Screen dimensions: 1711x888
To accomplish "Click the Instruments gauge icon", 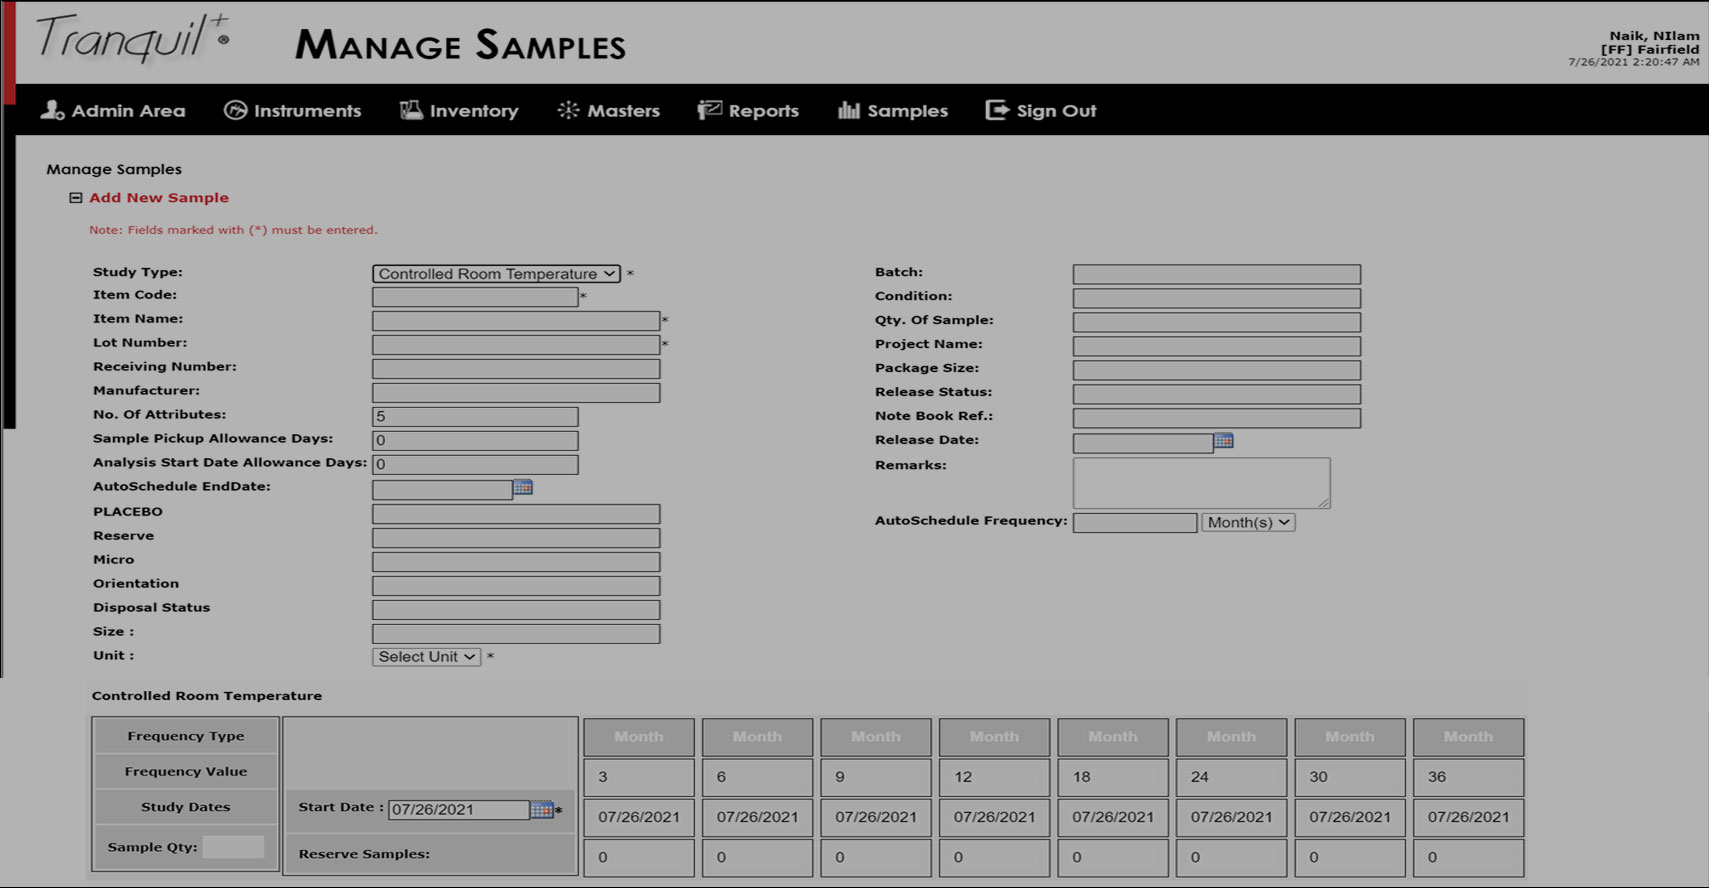I will [235, 110].
